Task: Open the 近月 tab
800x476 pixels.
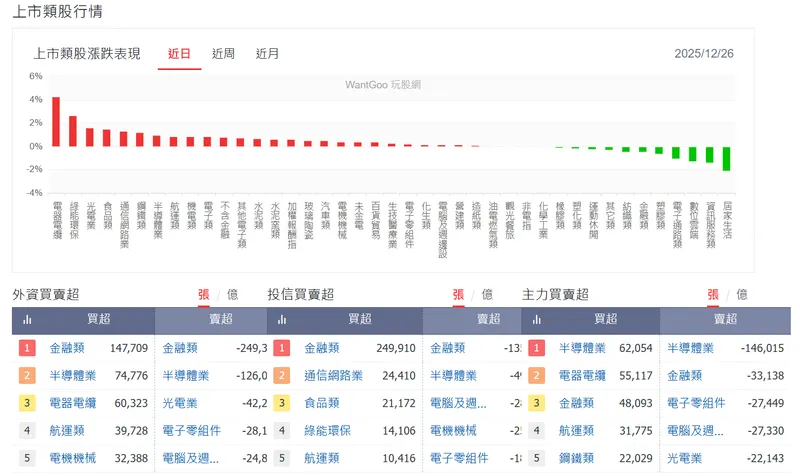Action: coord(267,53)
